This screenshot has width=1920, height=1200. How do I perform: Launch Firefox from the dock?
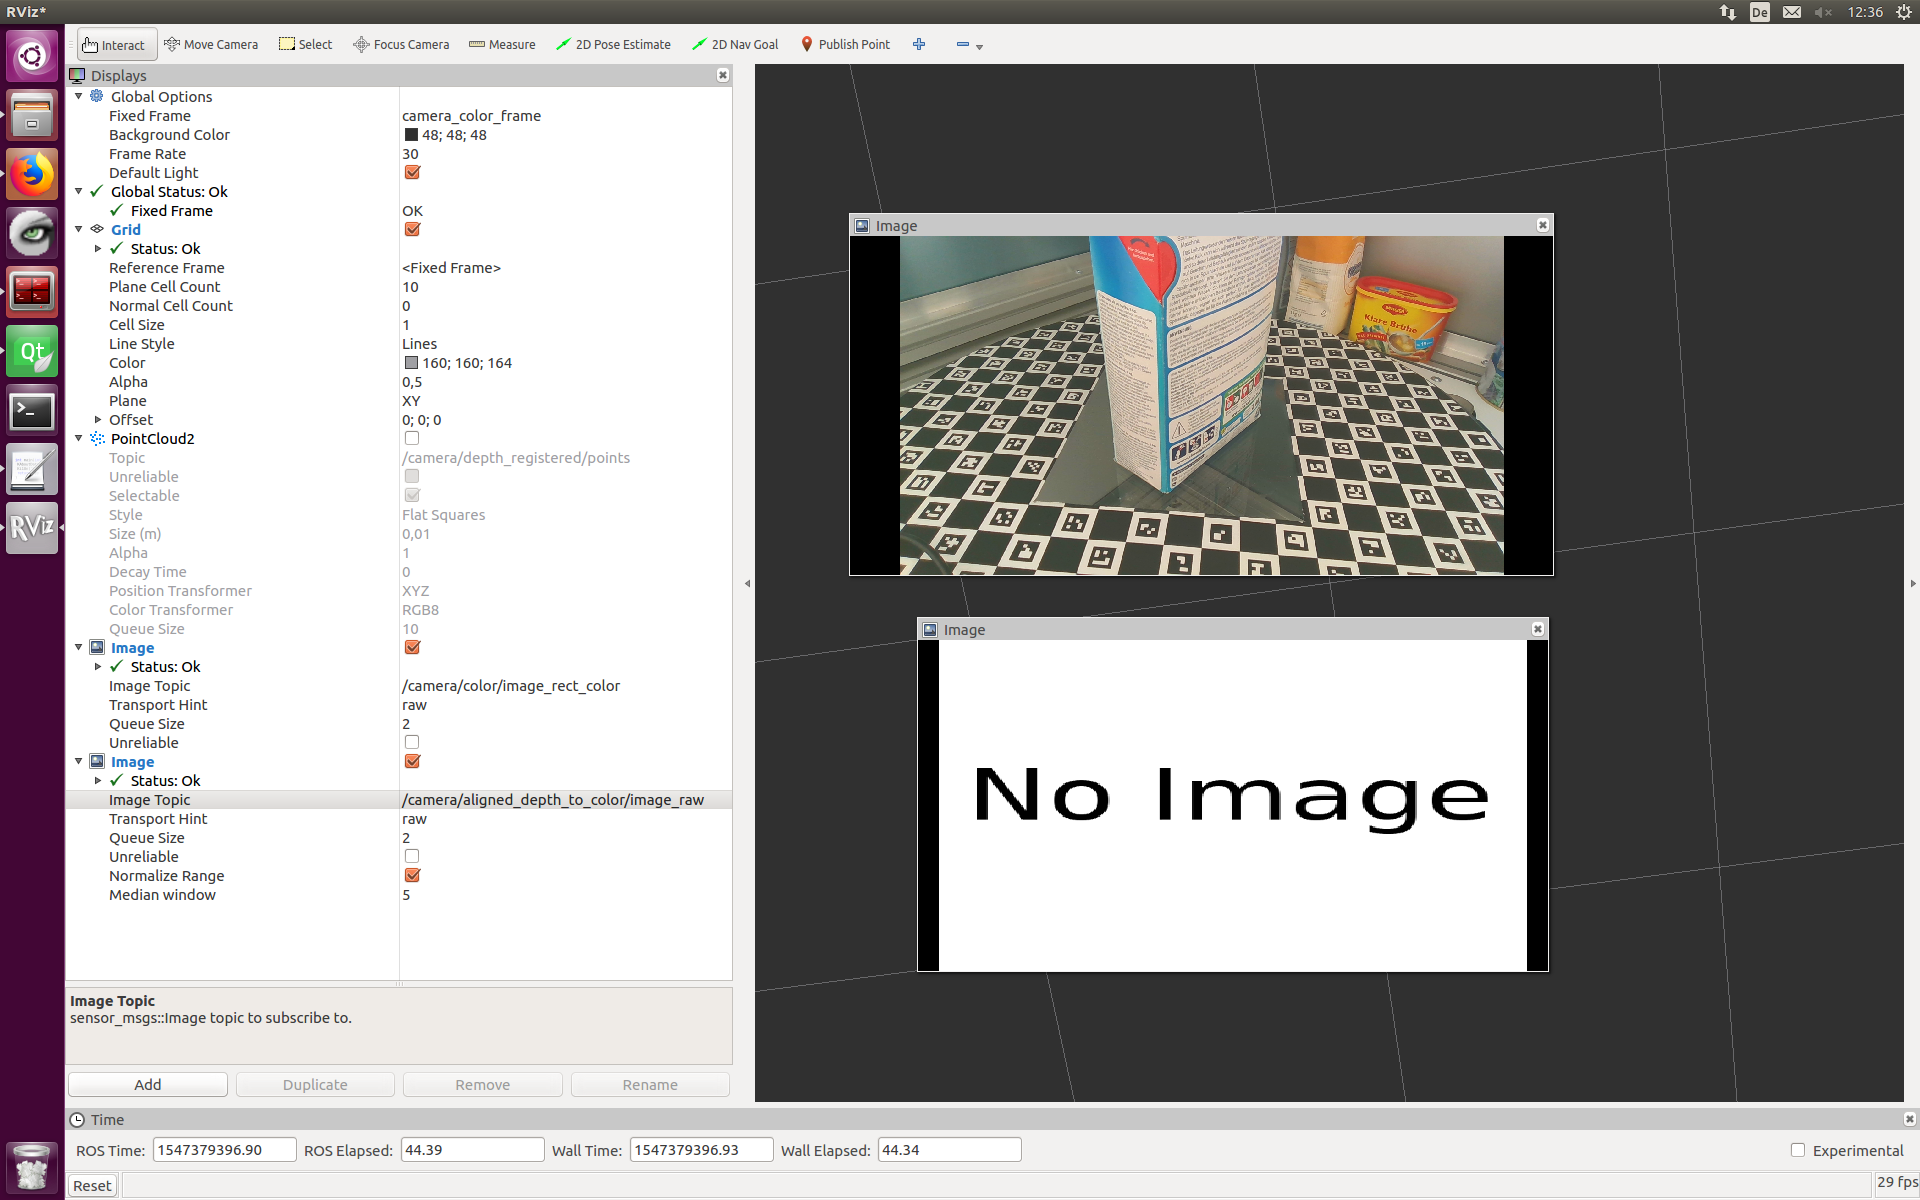pyautogui.click(x=31, y=173)
